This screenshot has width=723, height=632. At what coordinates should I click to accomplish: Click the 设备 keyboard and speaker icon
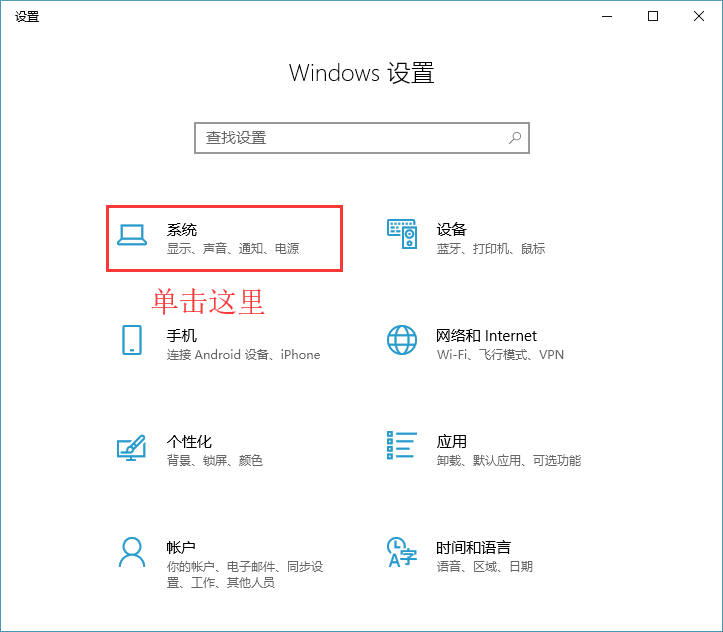pyautogui.click(x=402, y=234)
